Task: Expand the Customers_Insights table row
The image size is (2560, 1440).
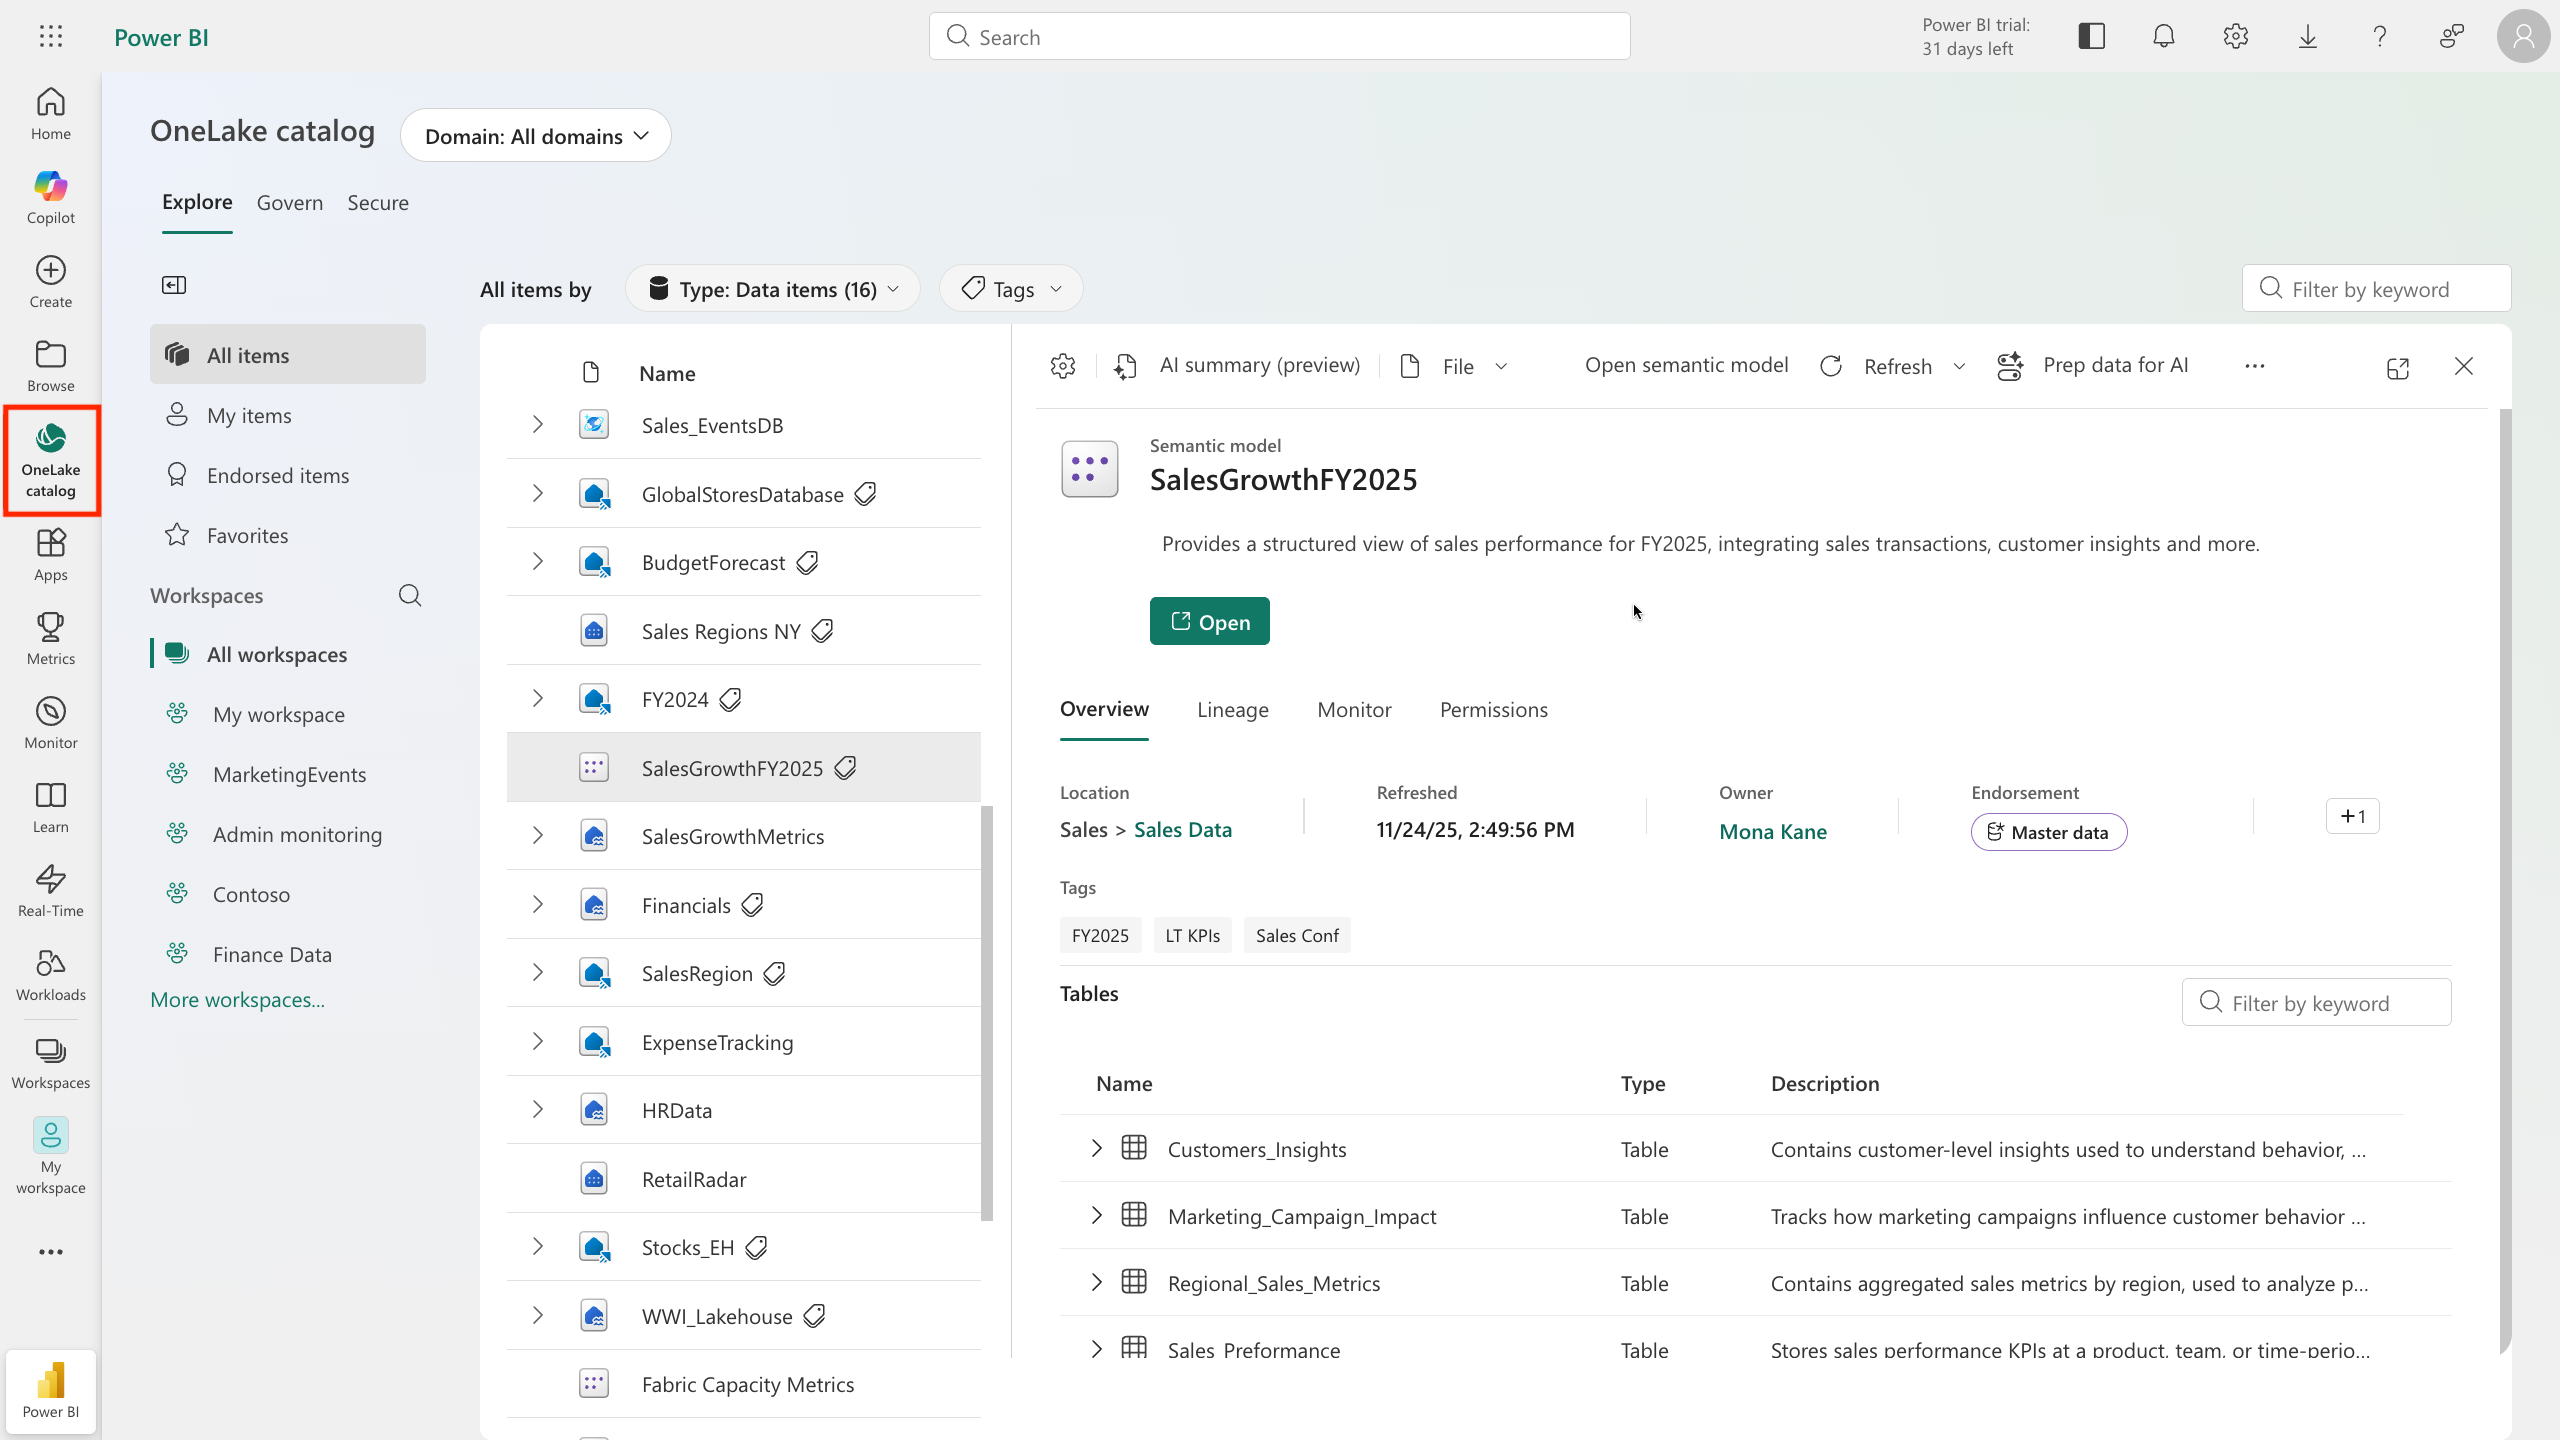Action: [x=1096, y=1148]
